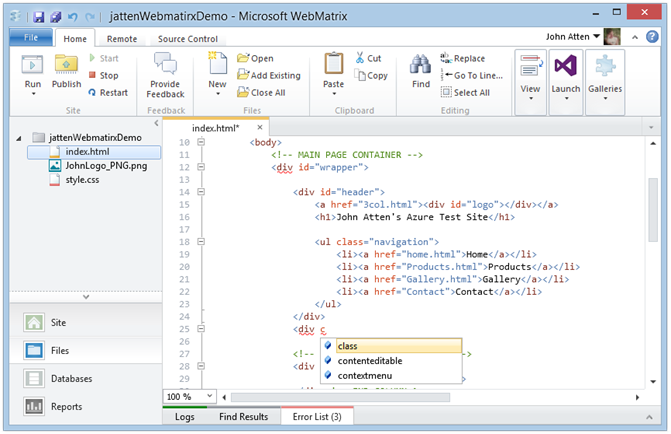The width and height of the screenshot is (671, 434).
Task: Open the File menu tab
Action: click(x=31, y=38)
